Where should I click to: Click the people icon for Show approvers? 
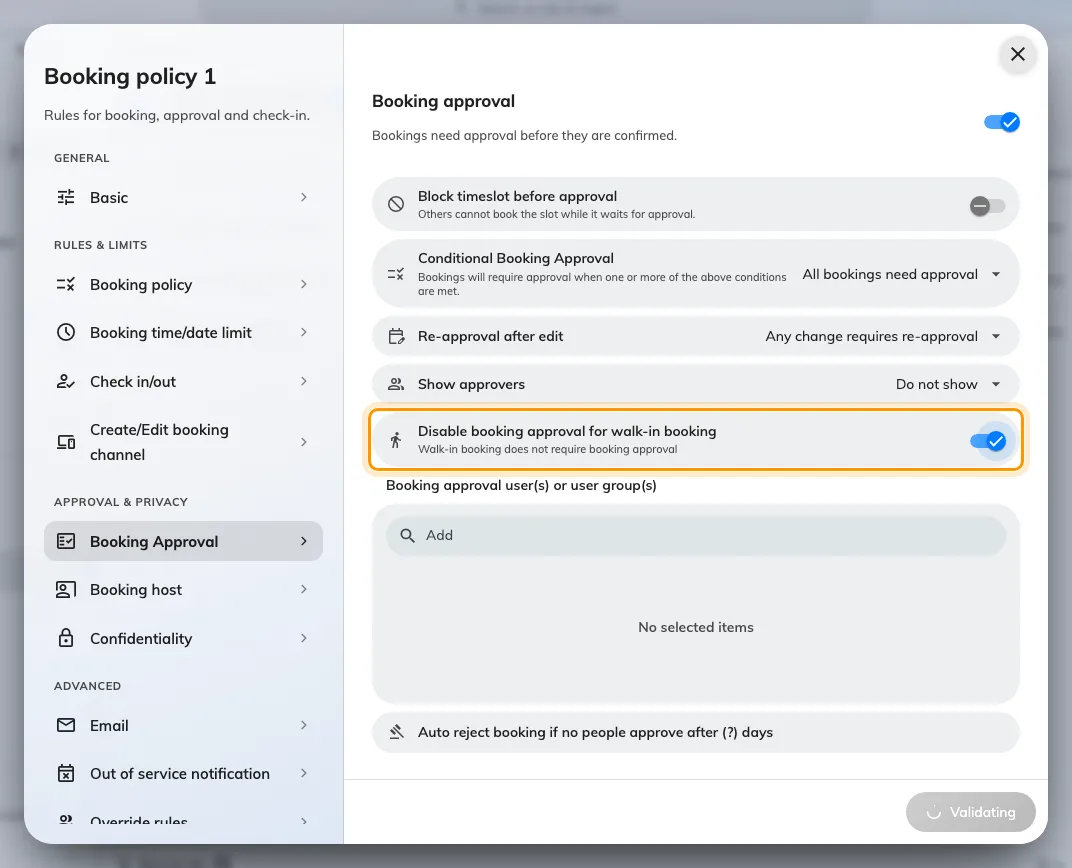(x=396, y=384)
